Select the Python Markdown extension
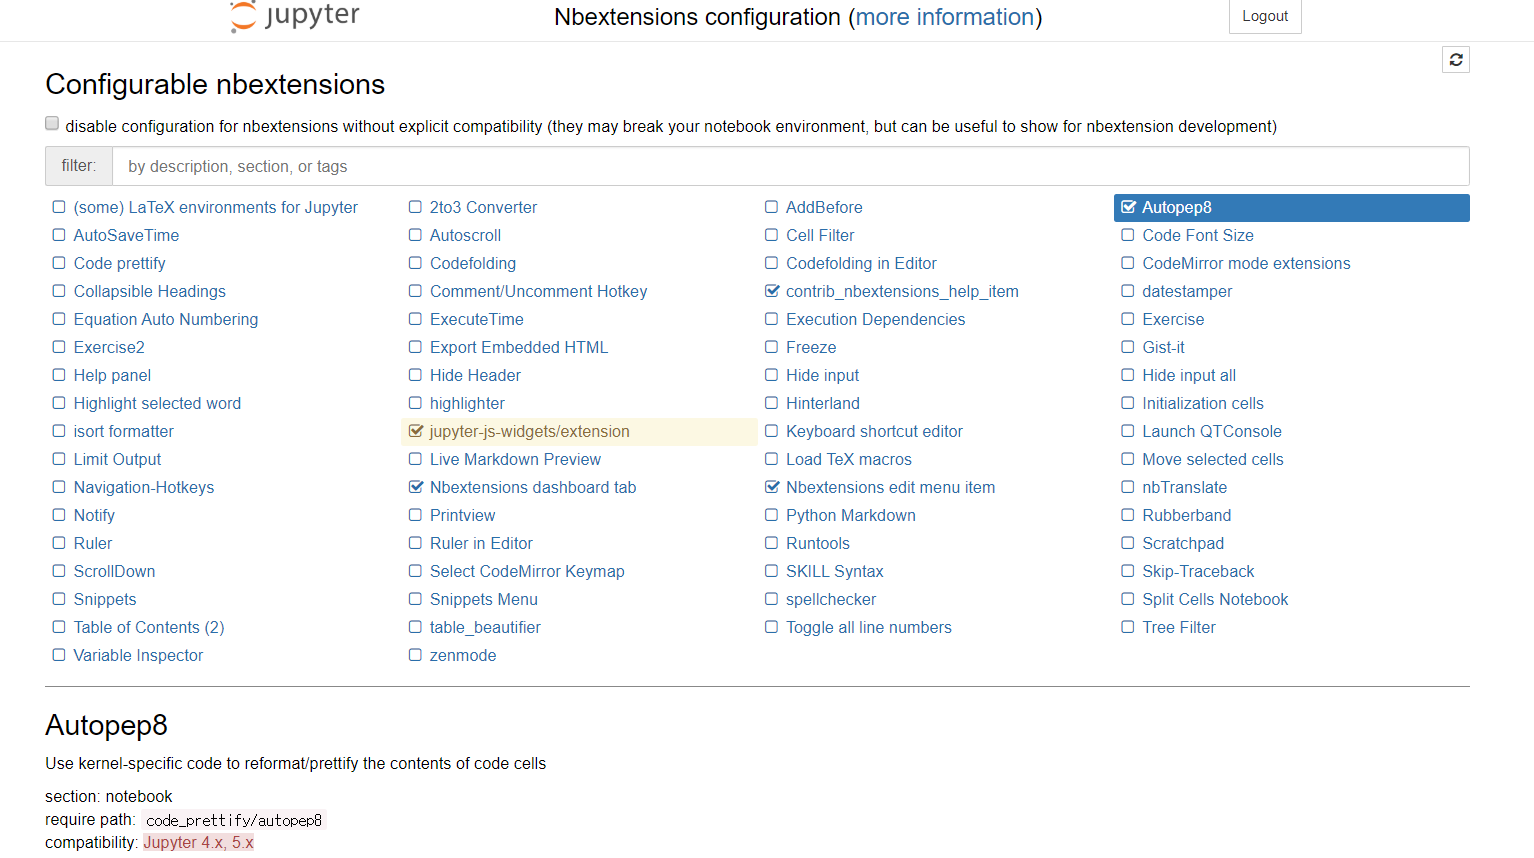This screenshot has width=1534, height=858. (x=851, y=515)
